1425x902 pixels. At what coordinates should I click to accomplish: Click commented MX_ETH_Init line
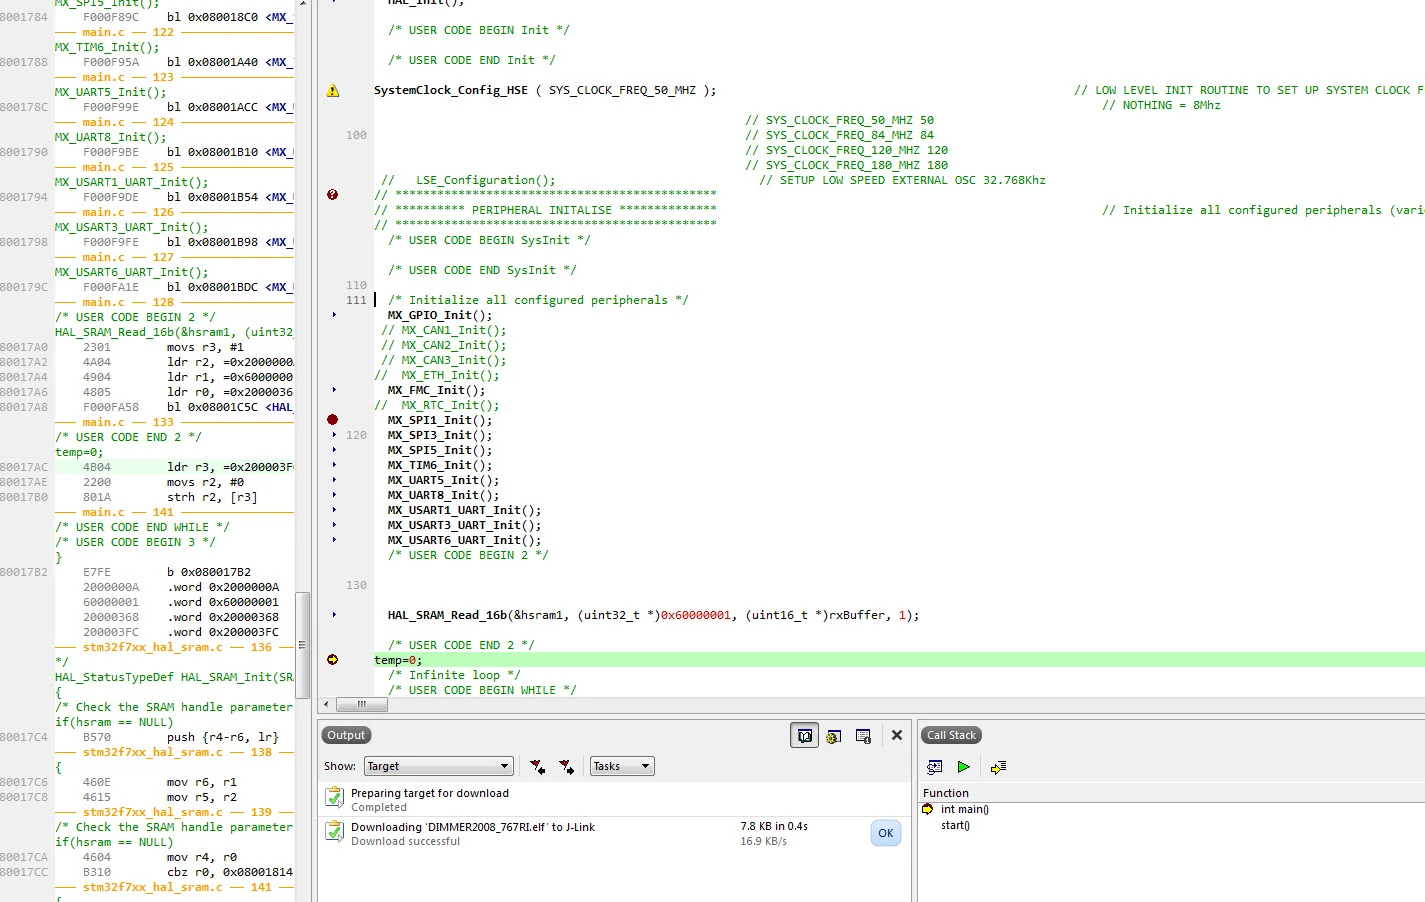(x=436, y=375)
